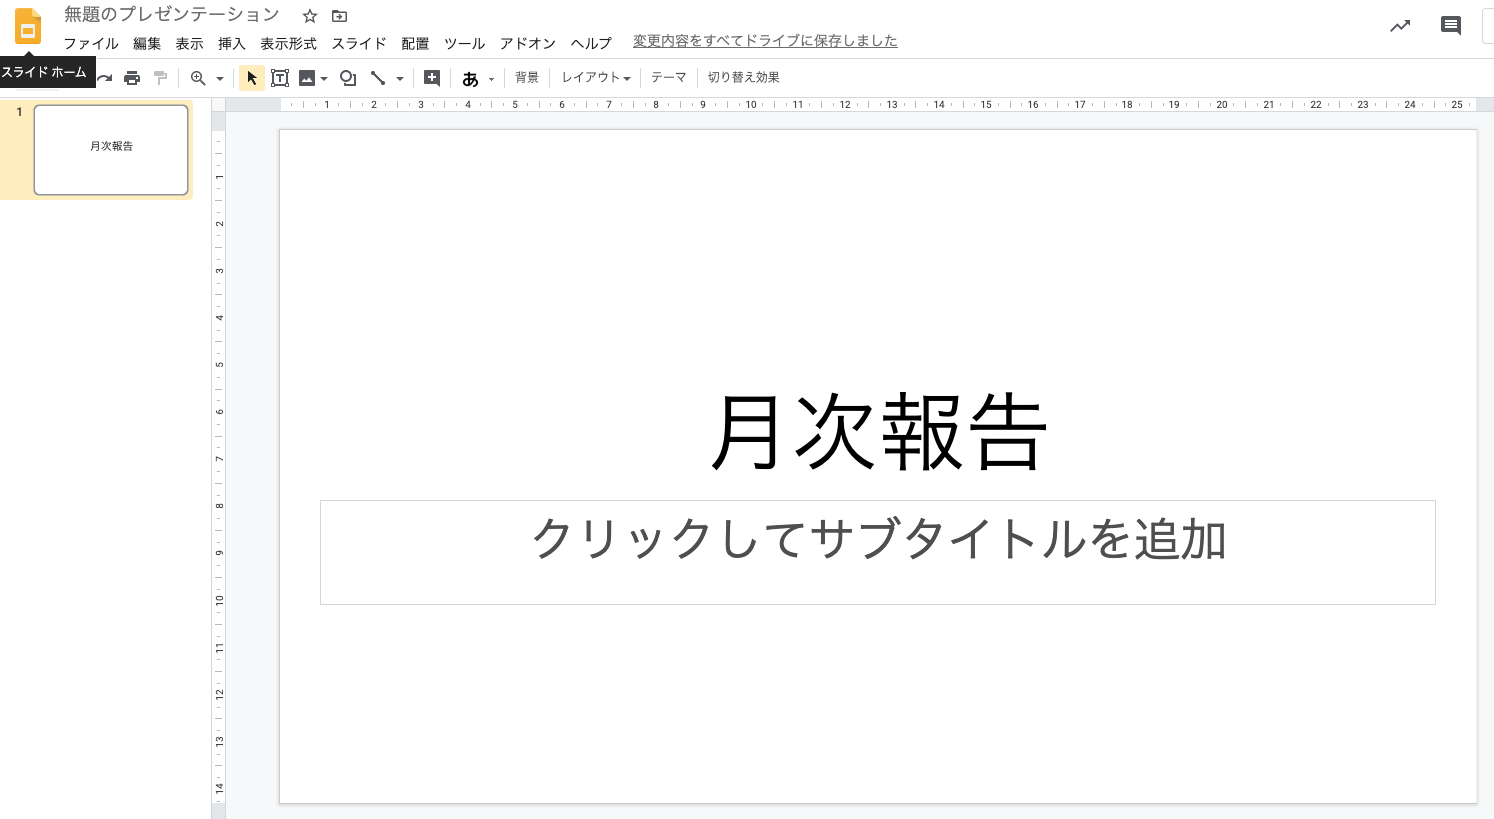Star this untitled presentation
The height and width of the screenshot is (819, 1494).
tap(310, 16)
